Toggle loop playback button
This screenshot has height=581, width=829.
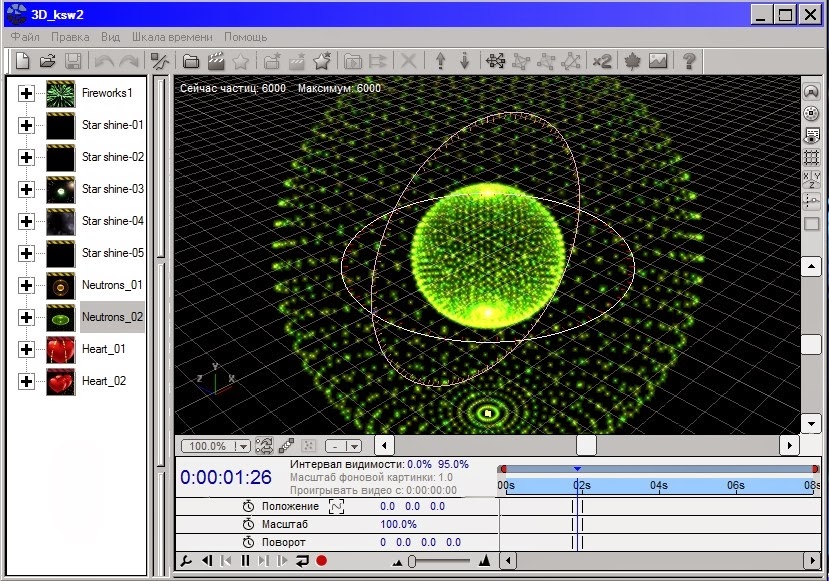click(x=302, y=561)
